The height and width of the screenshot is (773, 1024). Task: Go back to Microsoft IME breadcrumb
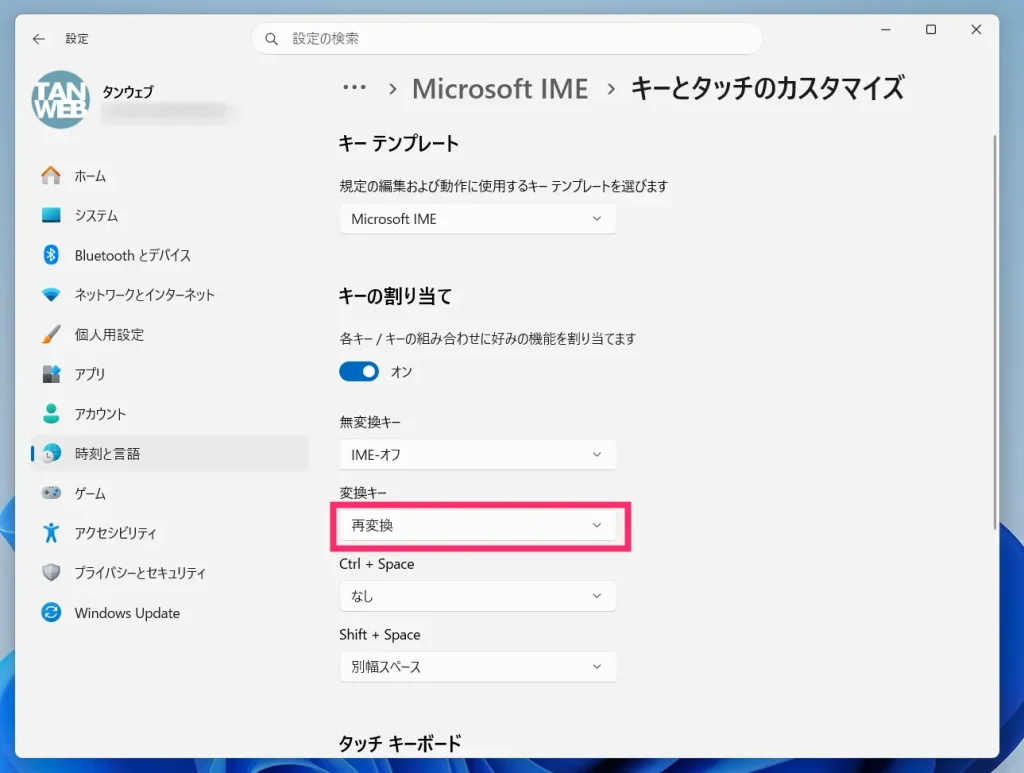[x=500, y=89]
